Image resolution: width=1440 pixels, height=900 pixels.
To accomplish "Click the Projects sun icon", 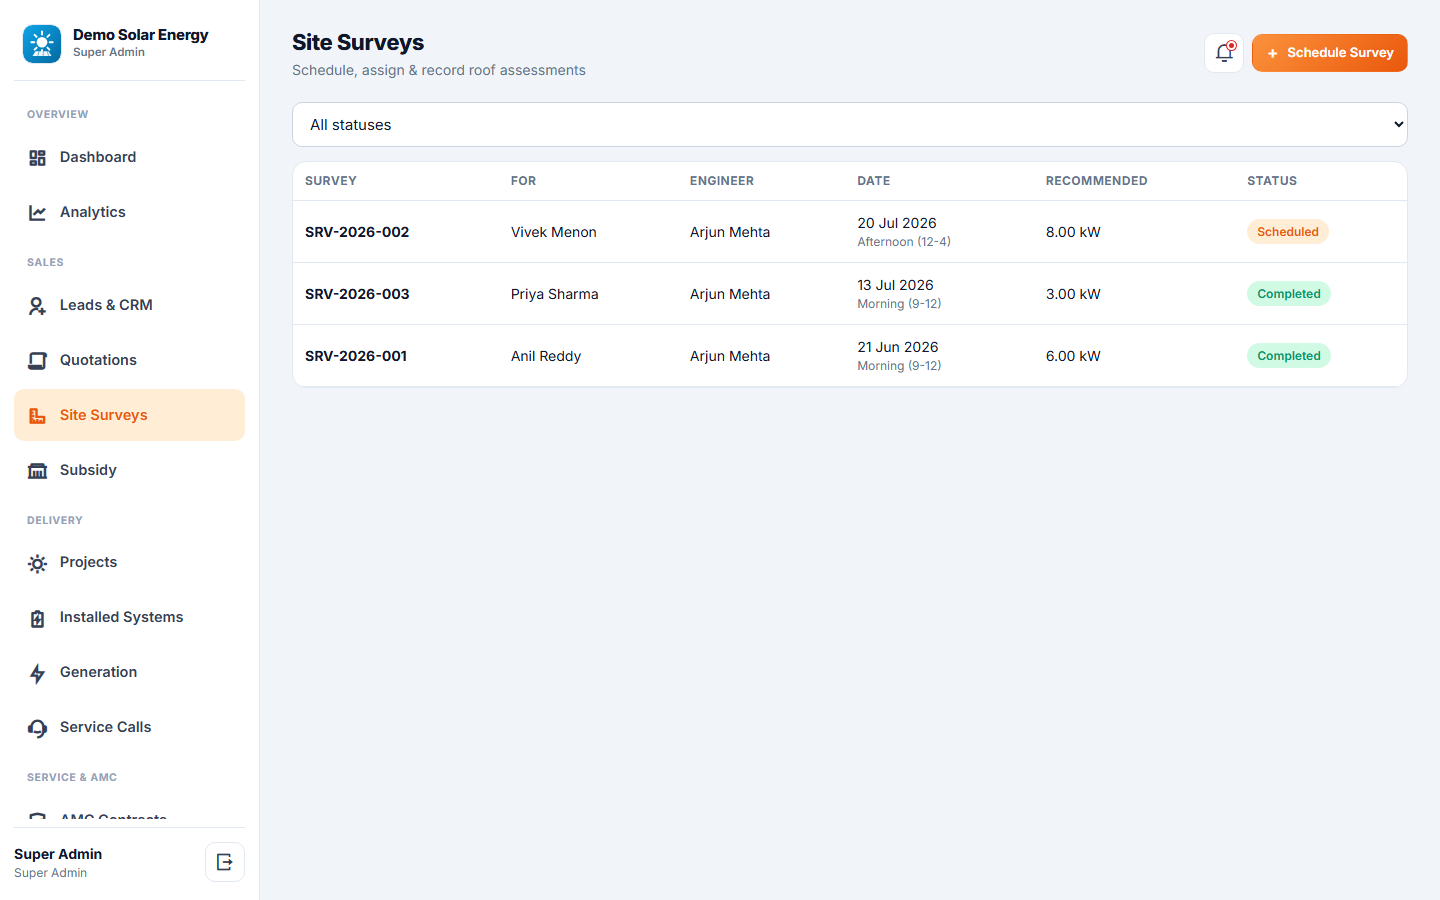I will click(37, 564).
